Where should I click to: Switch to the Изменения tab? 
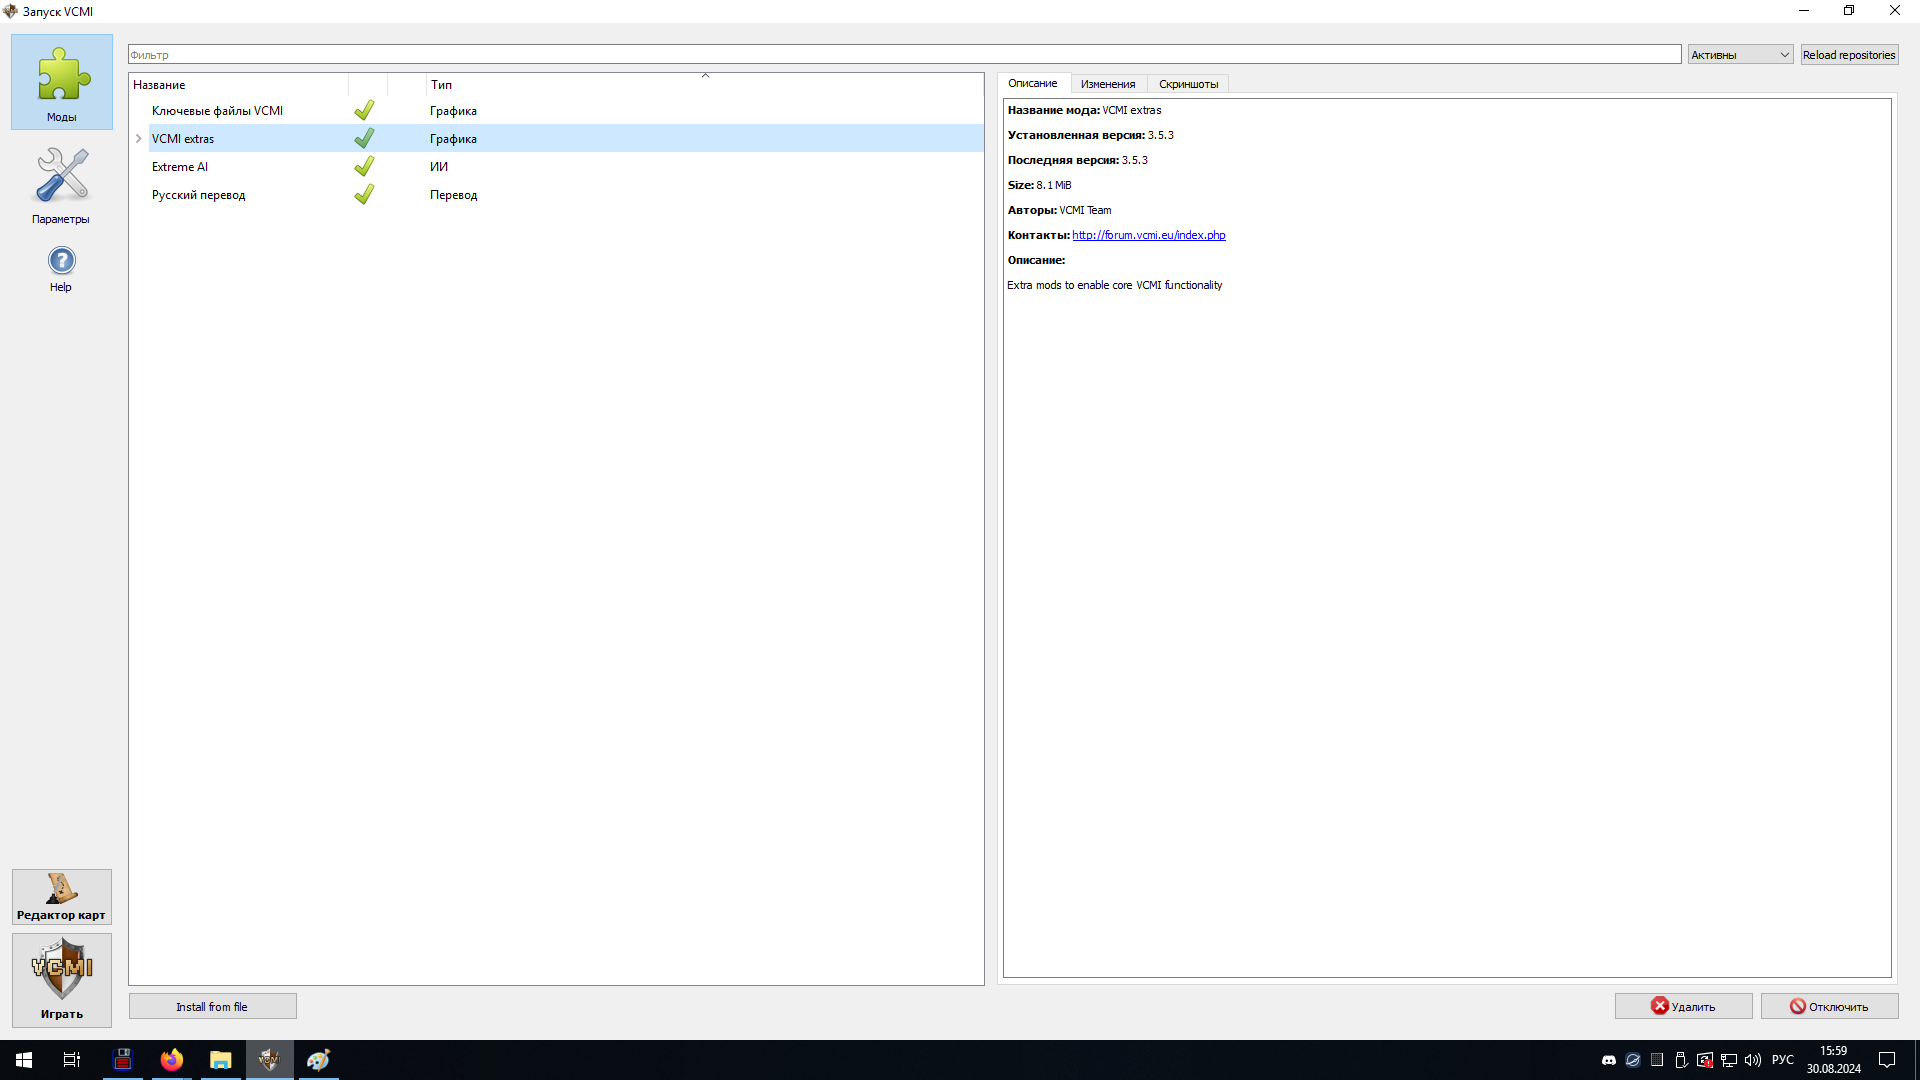click(x=1108, y=84)
